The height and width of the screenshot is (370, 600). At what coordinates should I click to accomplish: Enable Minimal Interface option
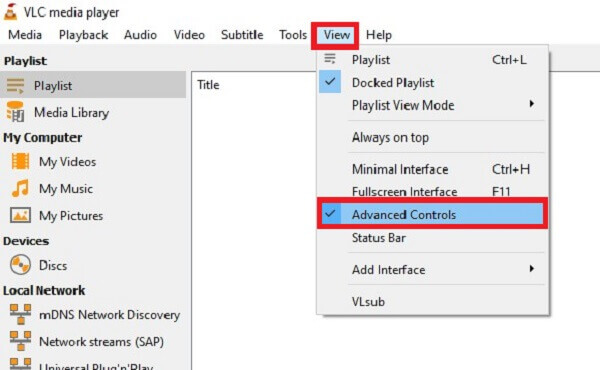(432, 169)
